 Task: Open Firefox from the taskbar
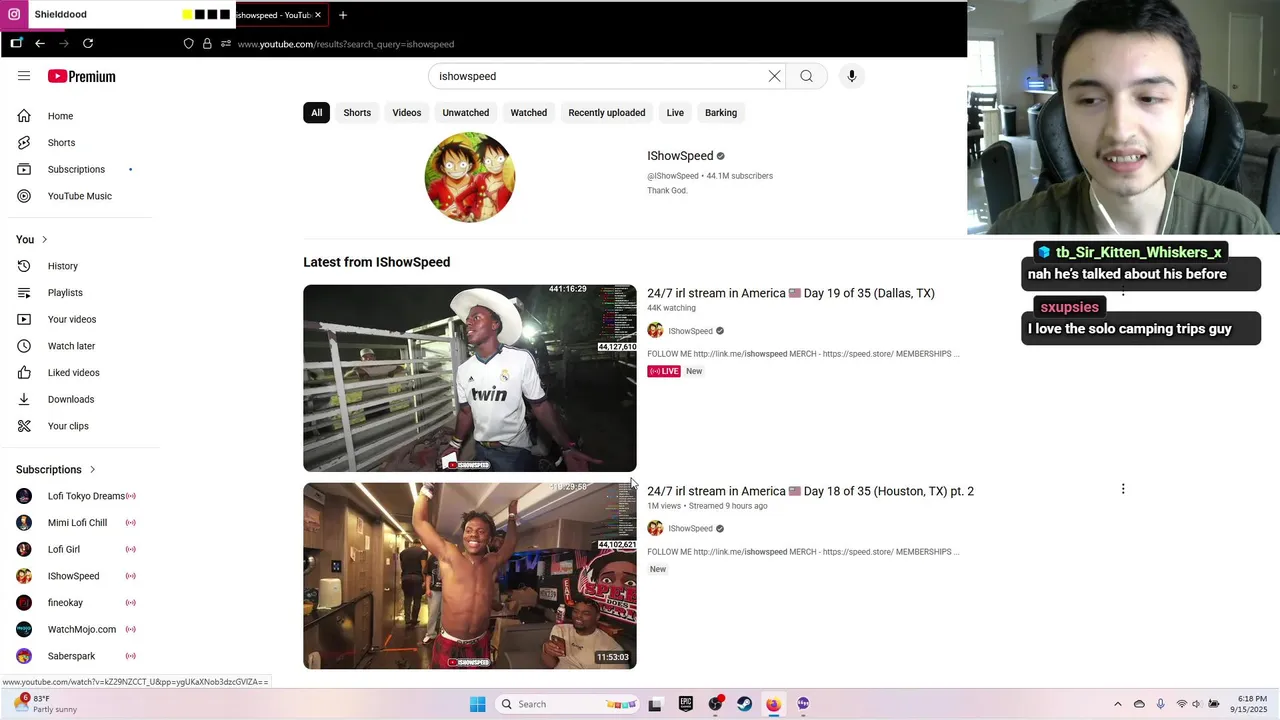(773, 704)
